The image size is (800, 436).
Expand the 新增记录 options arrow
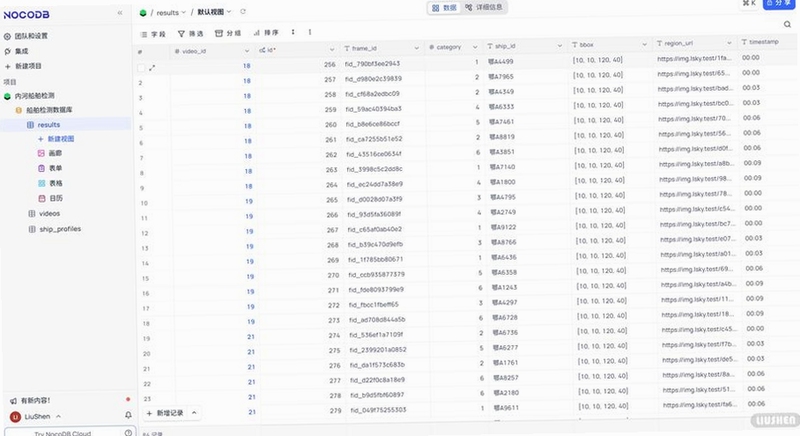pos(194,413)
